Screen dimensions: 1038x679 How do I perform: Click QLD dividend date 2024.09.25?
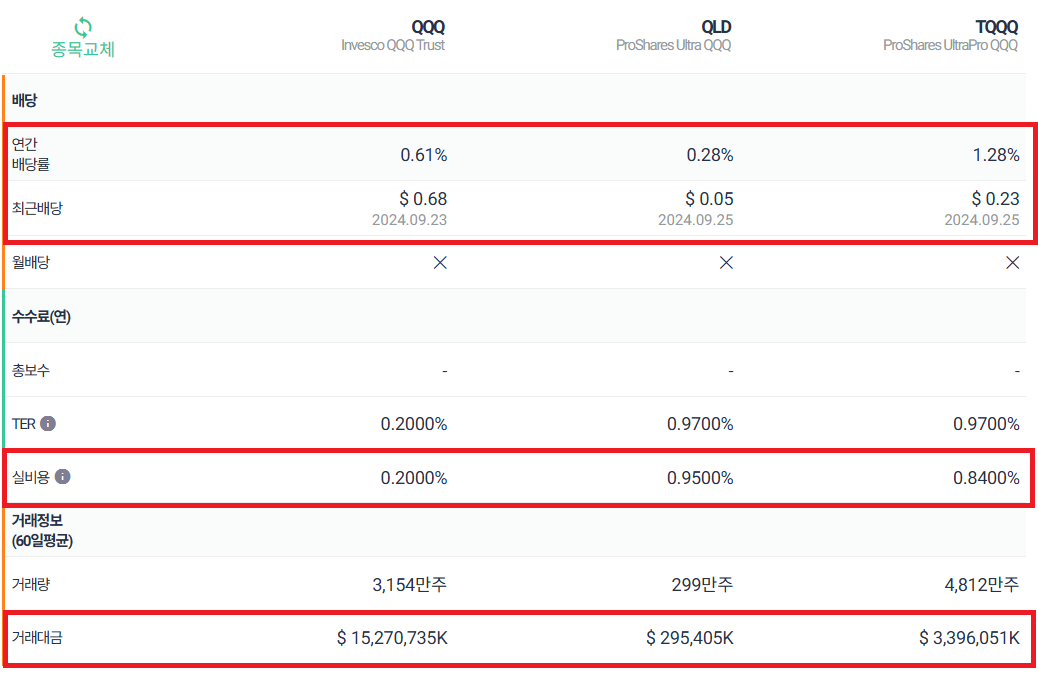pos(695,220)
